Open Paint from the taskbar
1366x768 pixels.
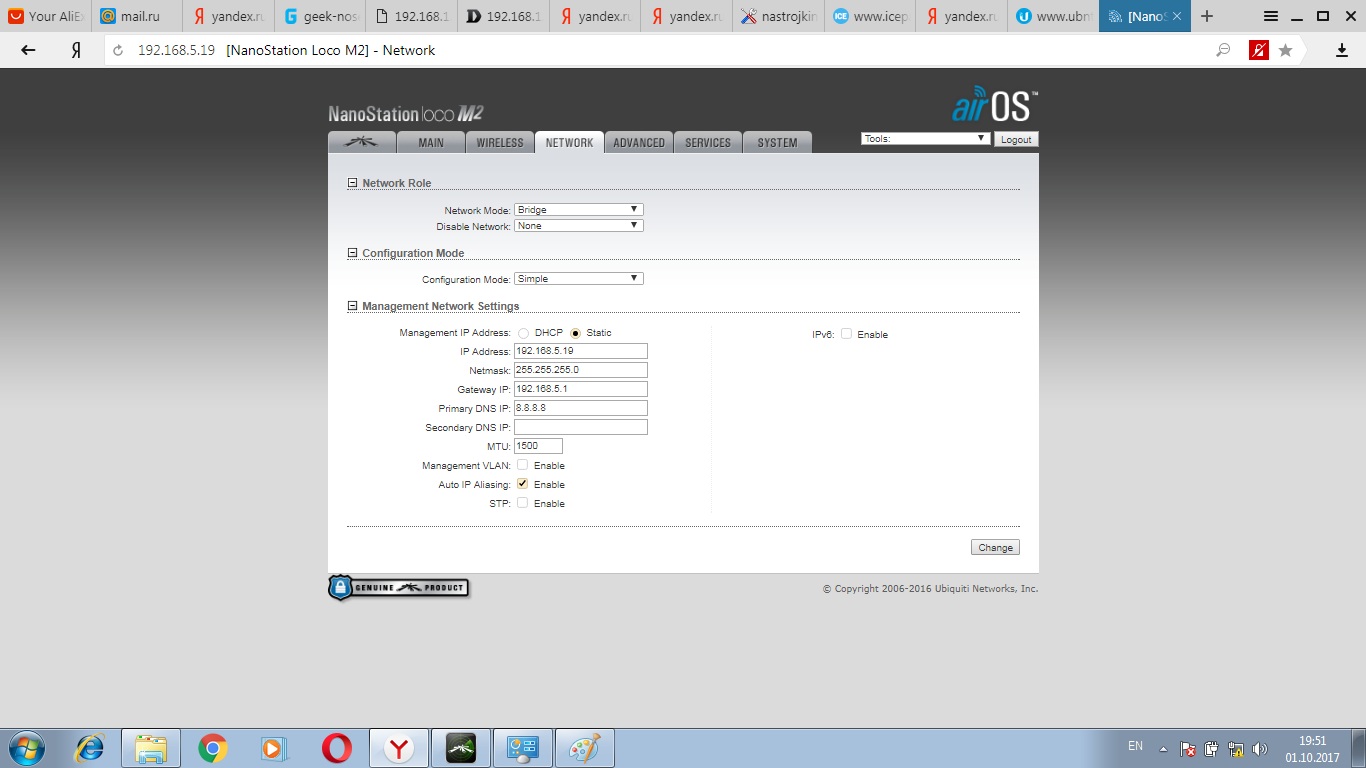click(585, 748)
